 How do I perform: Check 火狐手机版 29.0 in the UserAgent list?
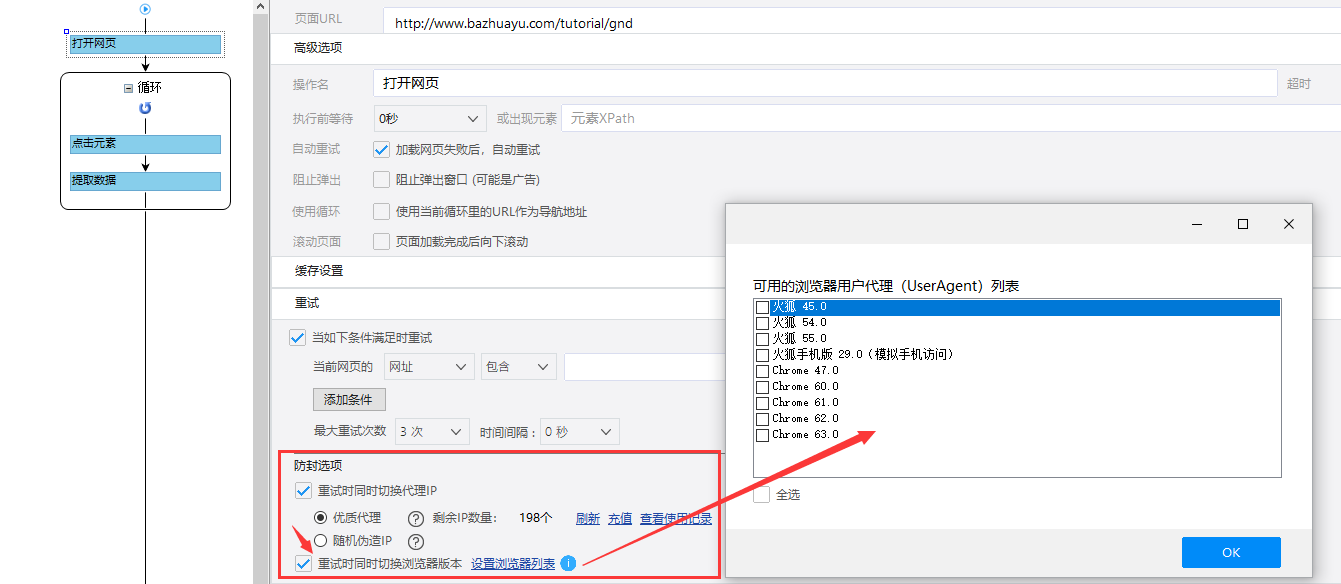(x=763, y=355)
